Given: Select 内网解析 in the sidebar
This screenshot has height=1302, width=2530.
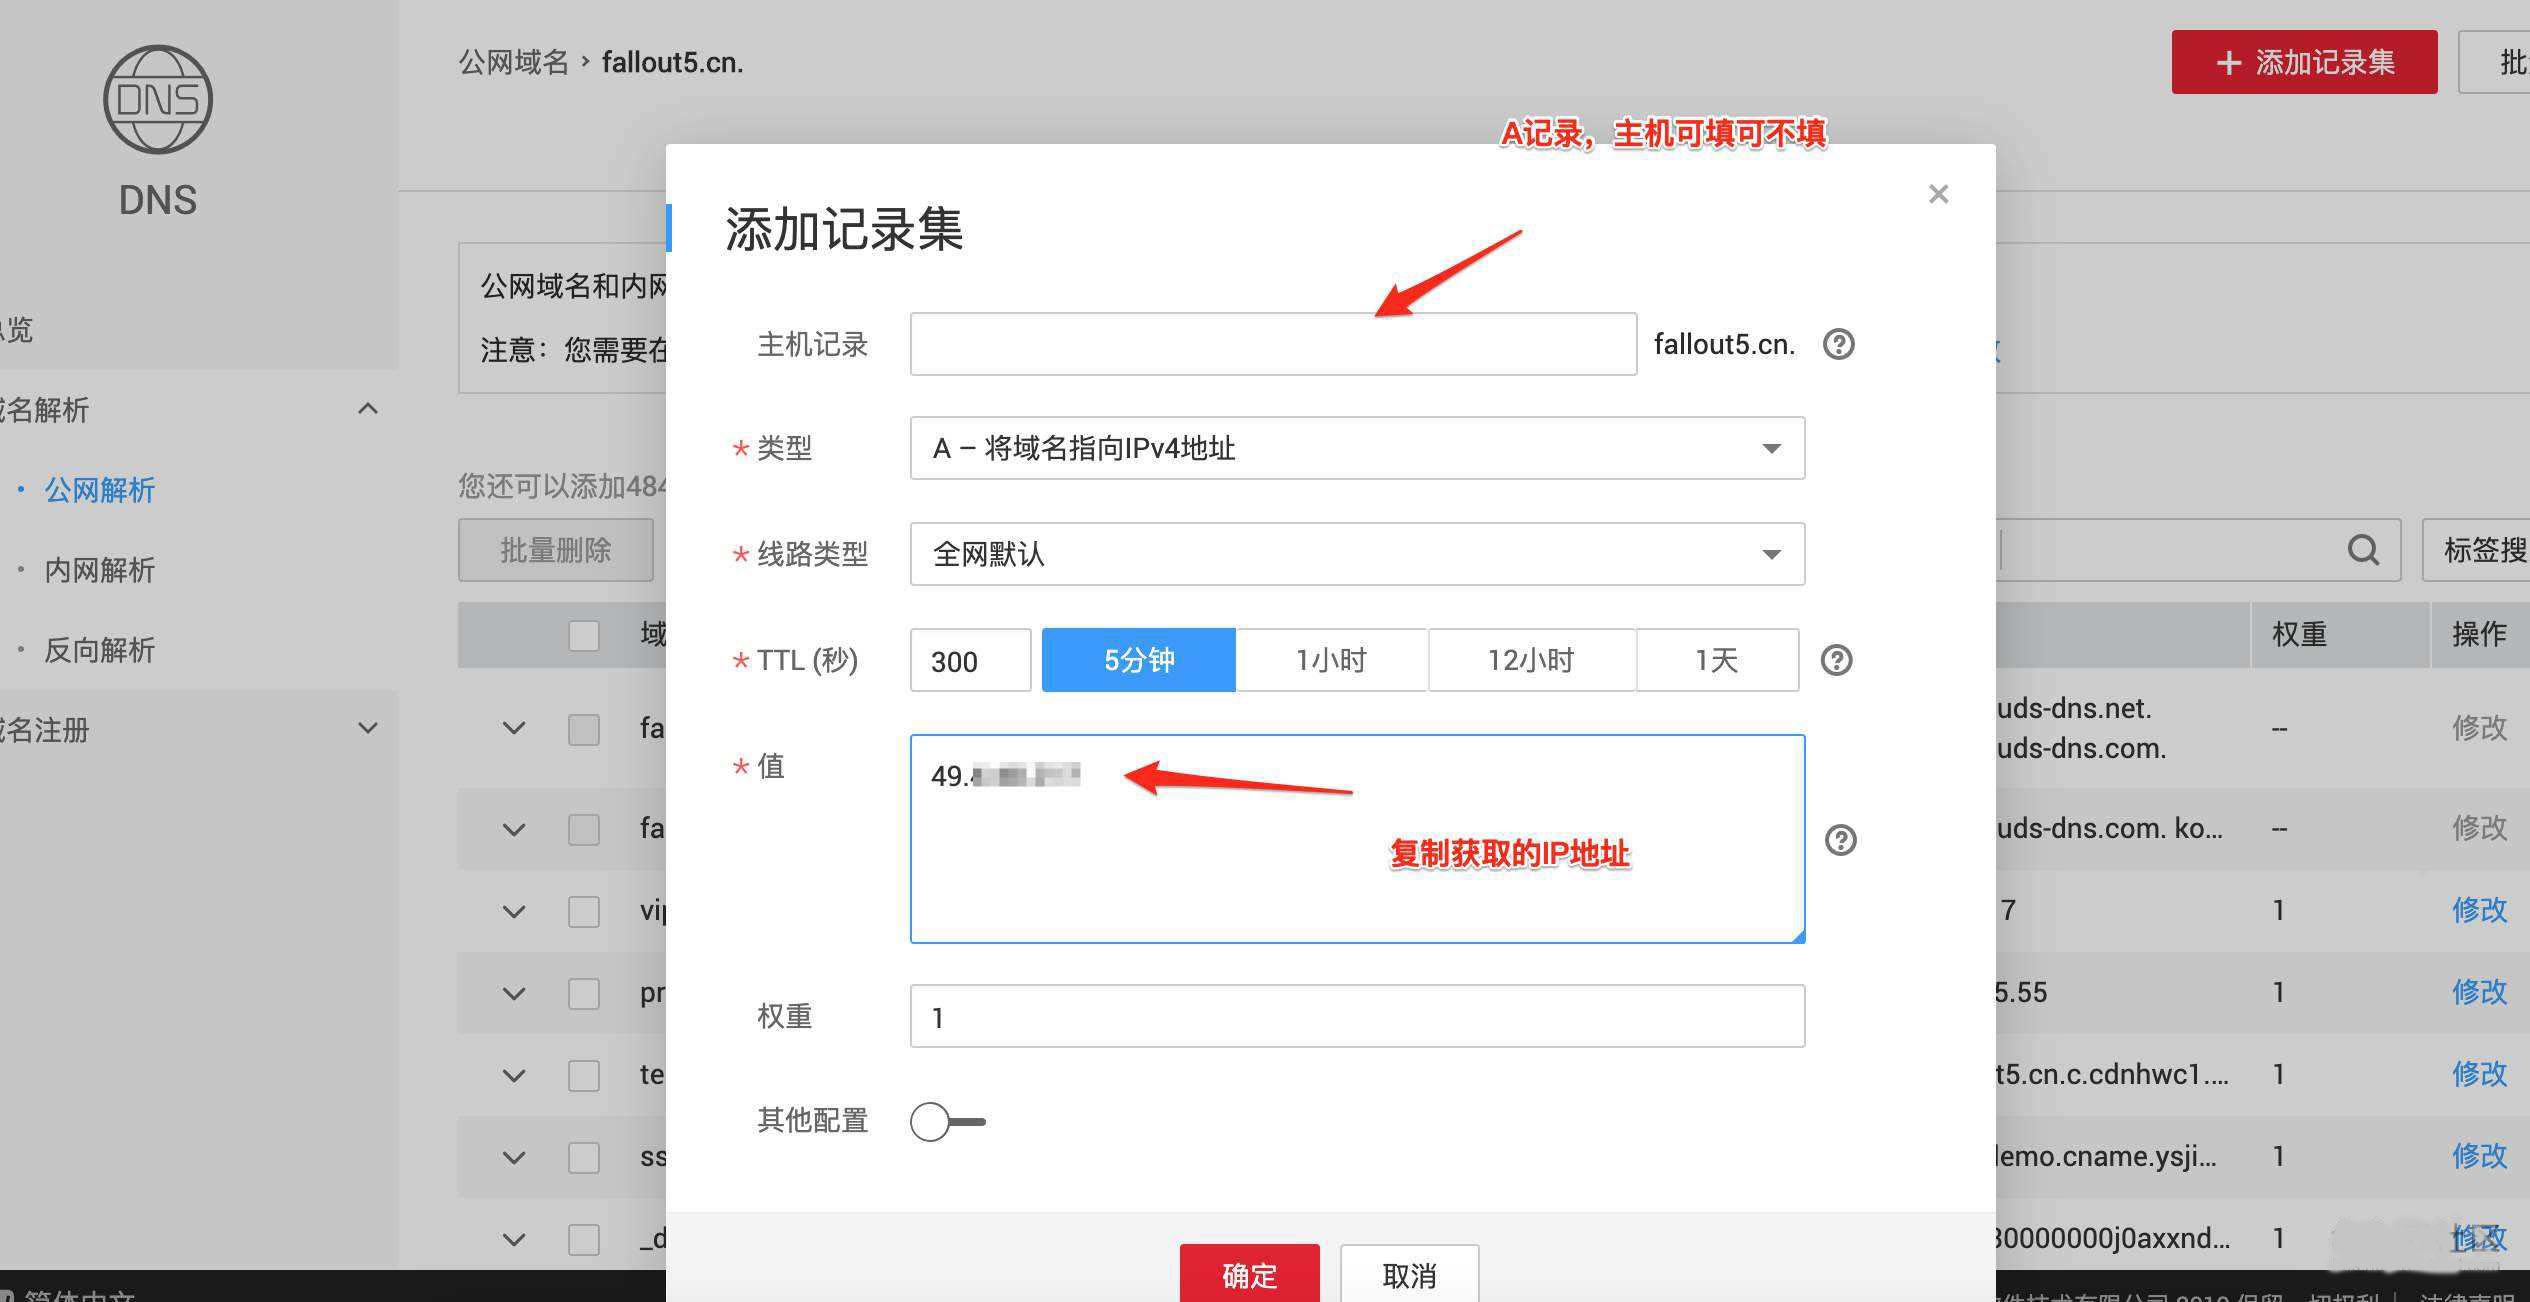Looking at the screenshot, I should (99, 569).
